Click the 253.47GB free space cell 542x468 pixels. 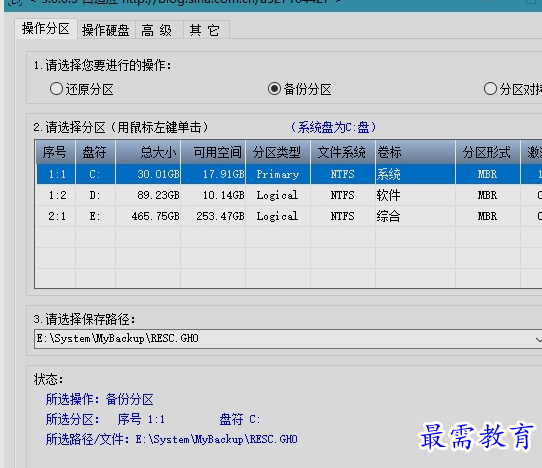tap(213, 216)
